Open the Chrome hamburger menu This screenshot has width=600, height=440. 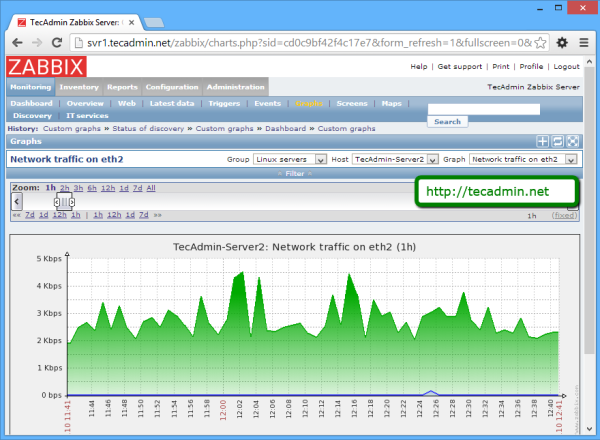click(583, 44)
